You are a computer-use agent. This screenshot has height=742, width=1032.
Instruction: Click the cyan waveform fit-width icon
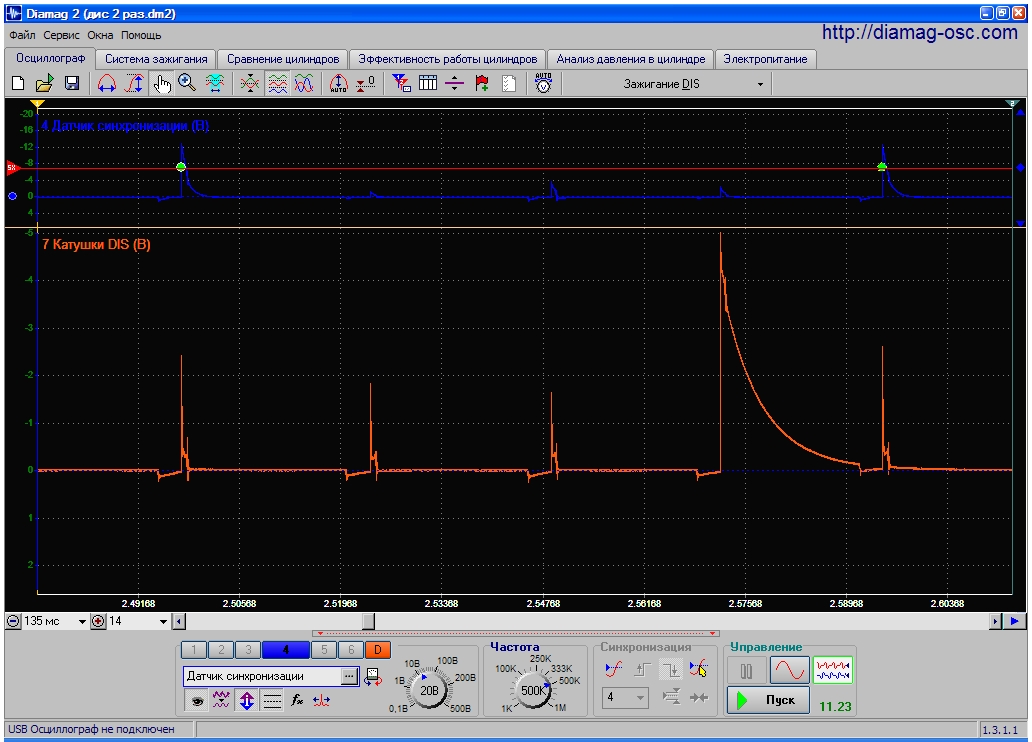[x=215, y=84]
